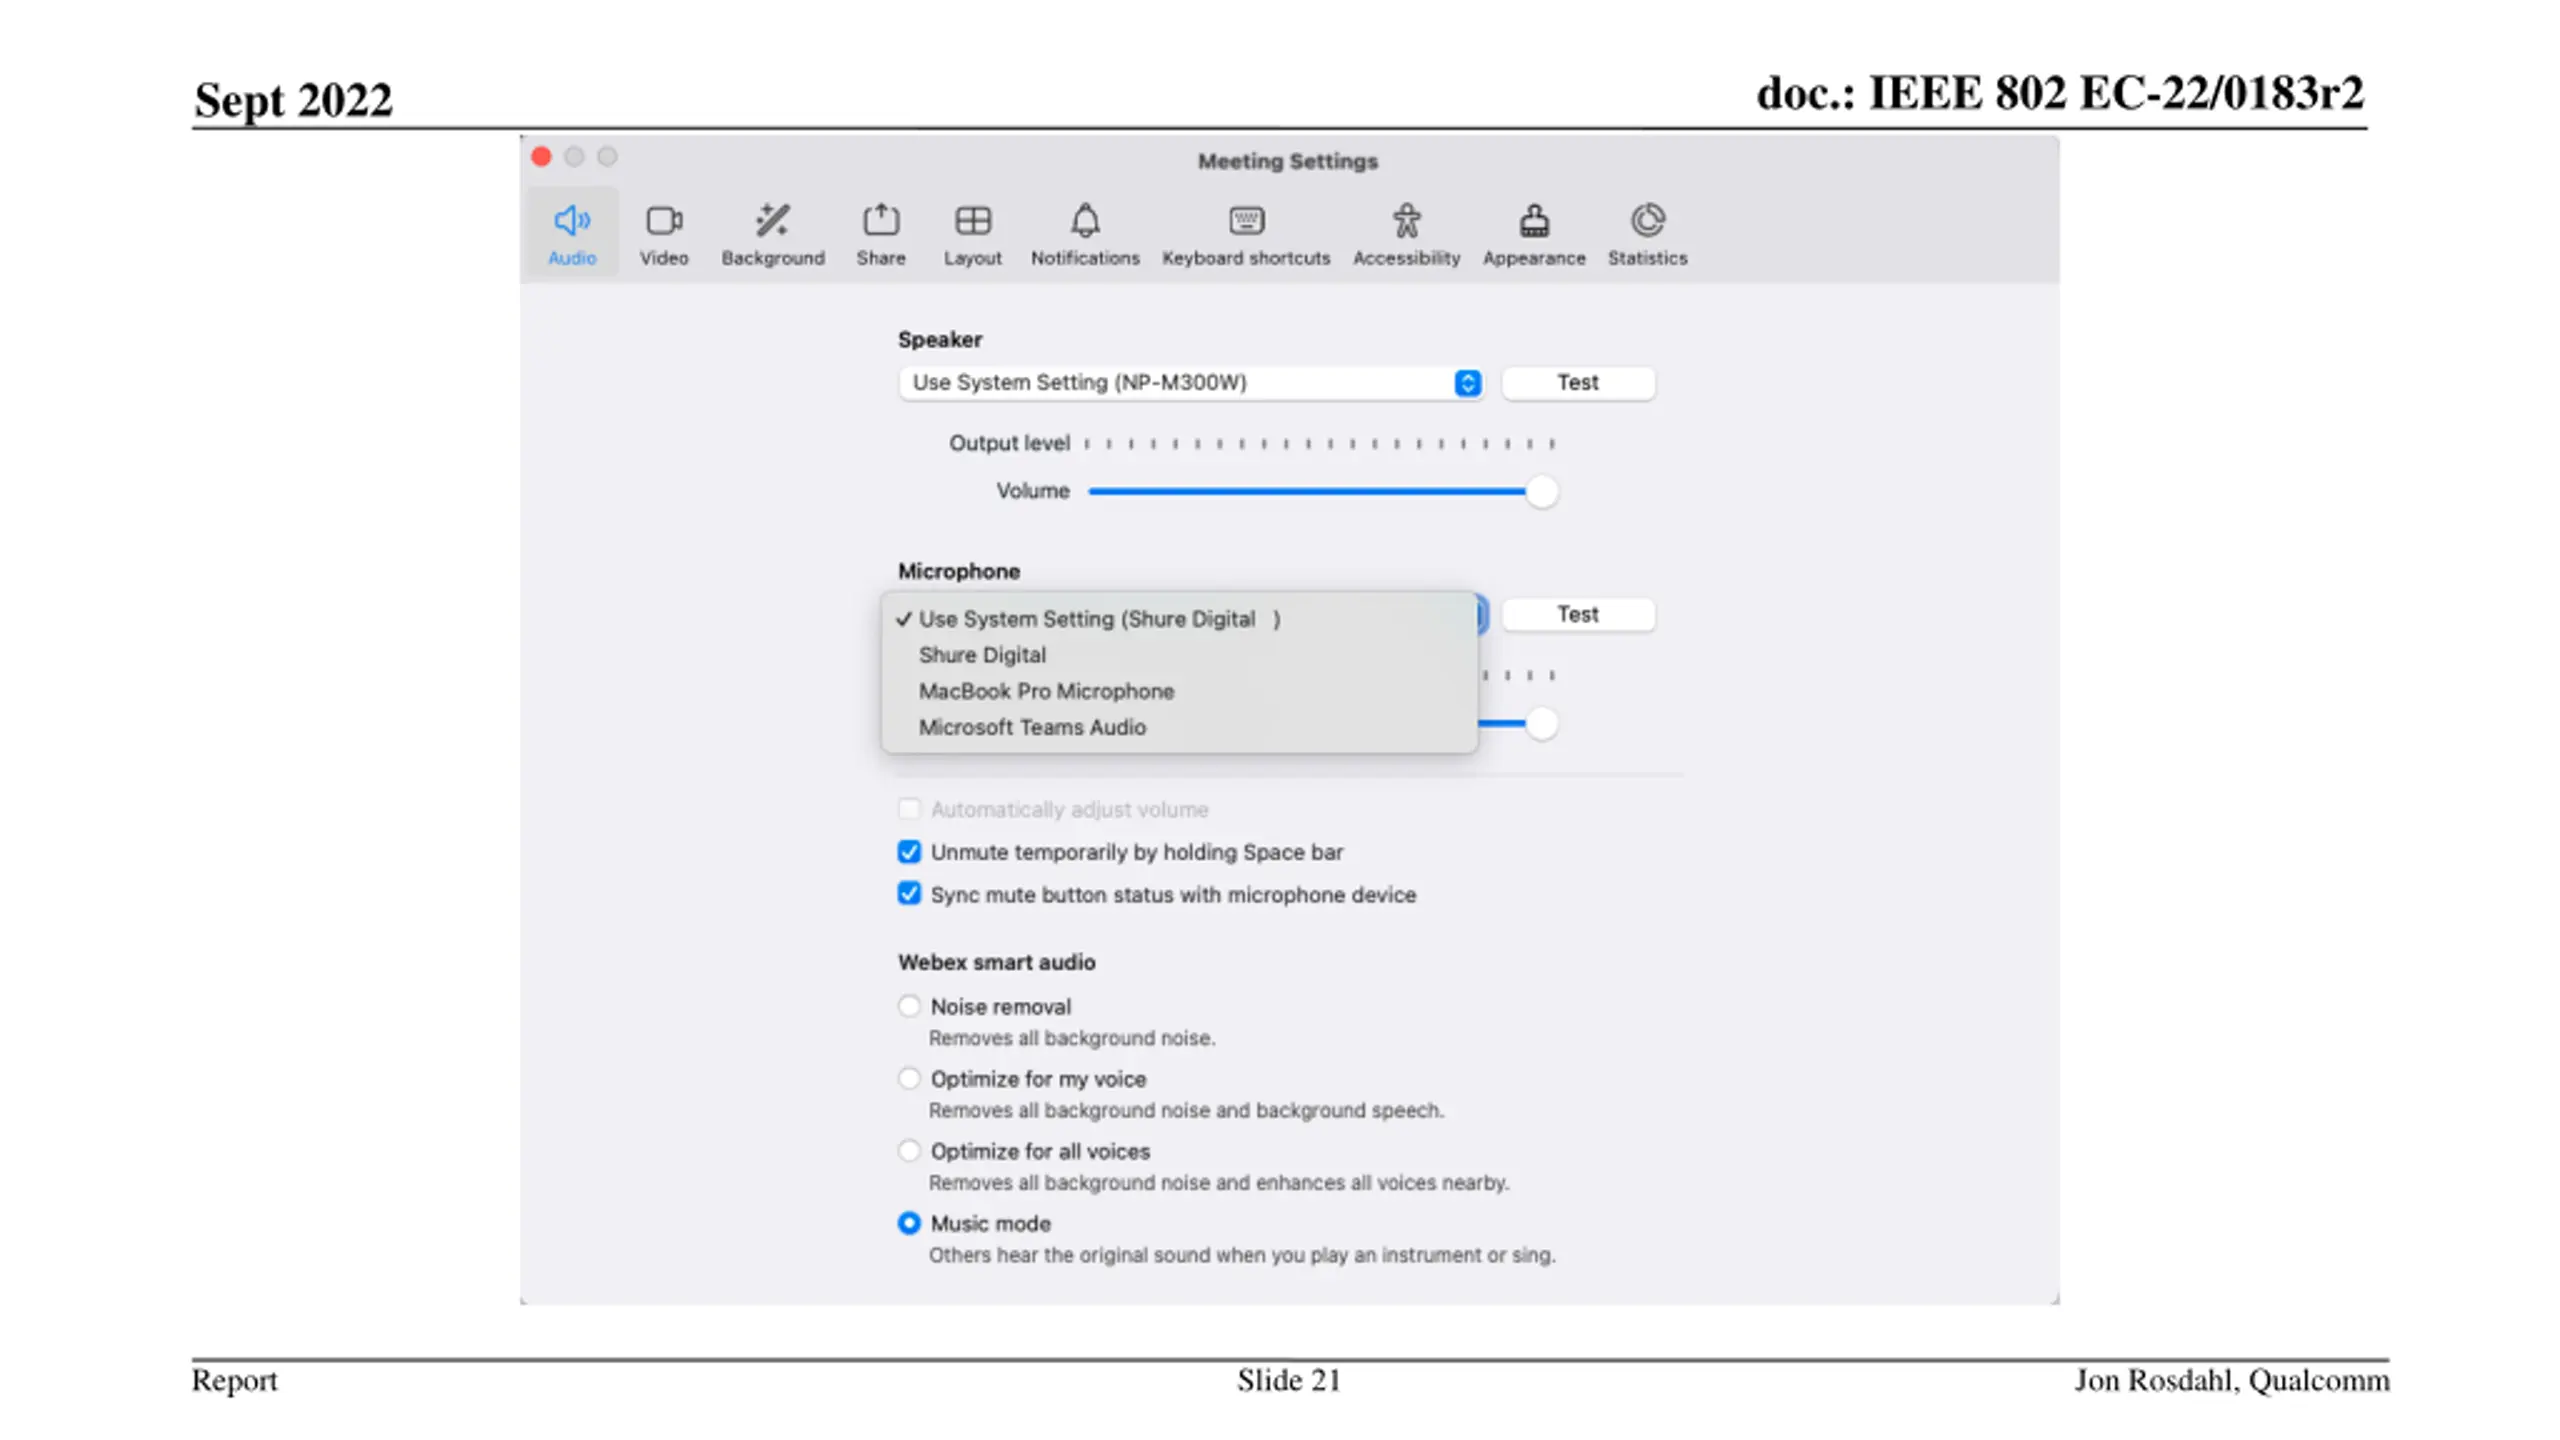This screenshot has height=1440, width=2560.
Task: Open the Keyboard shortcuts tab
Action: [1245, 234]
